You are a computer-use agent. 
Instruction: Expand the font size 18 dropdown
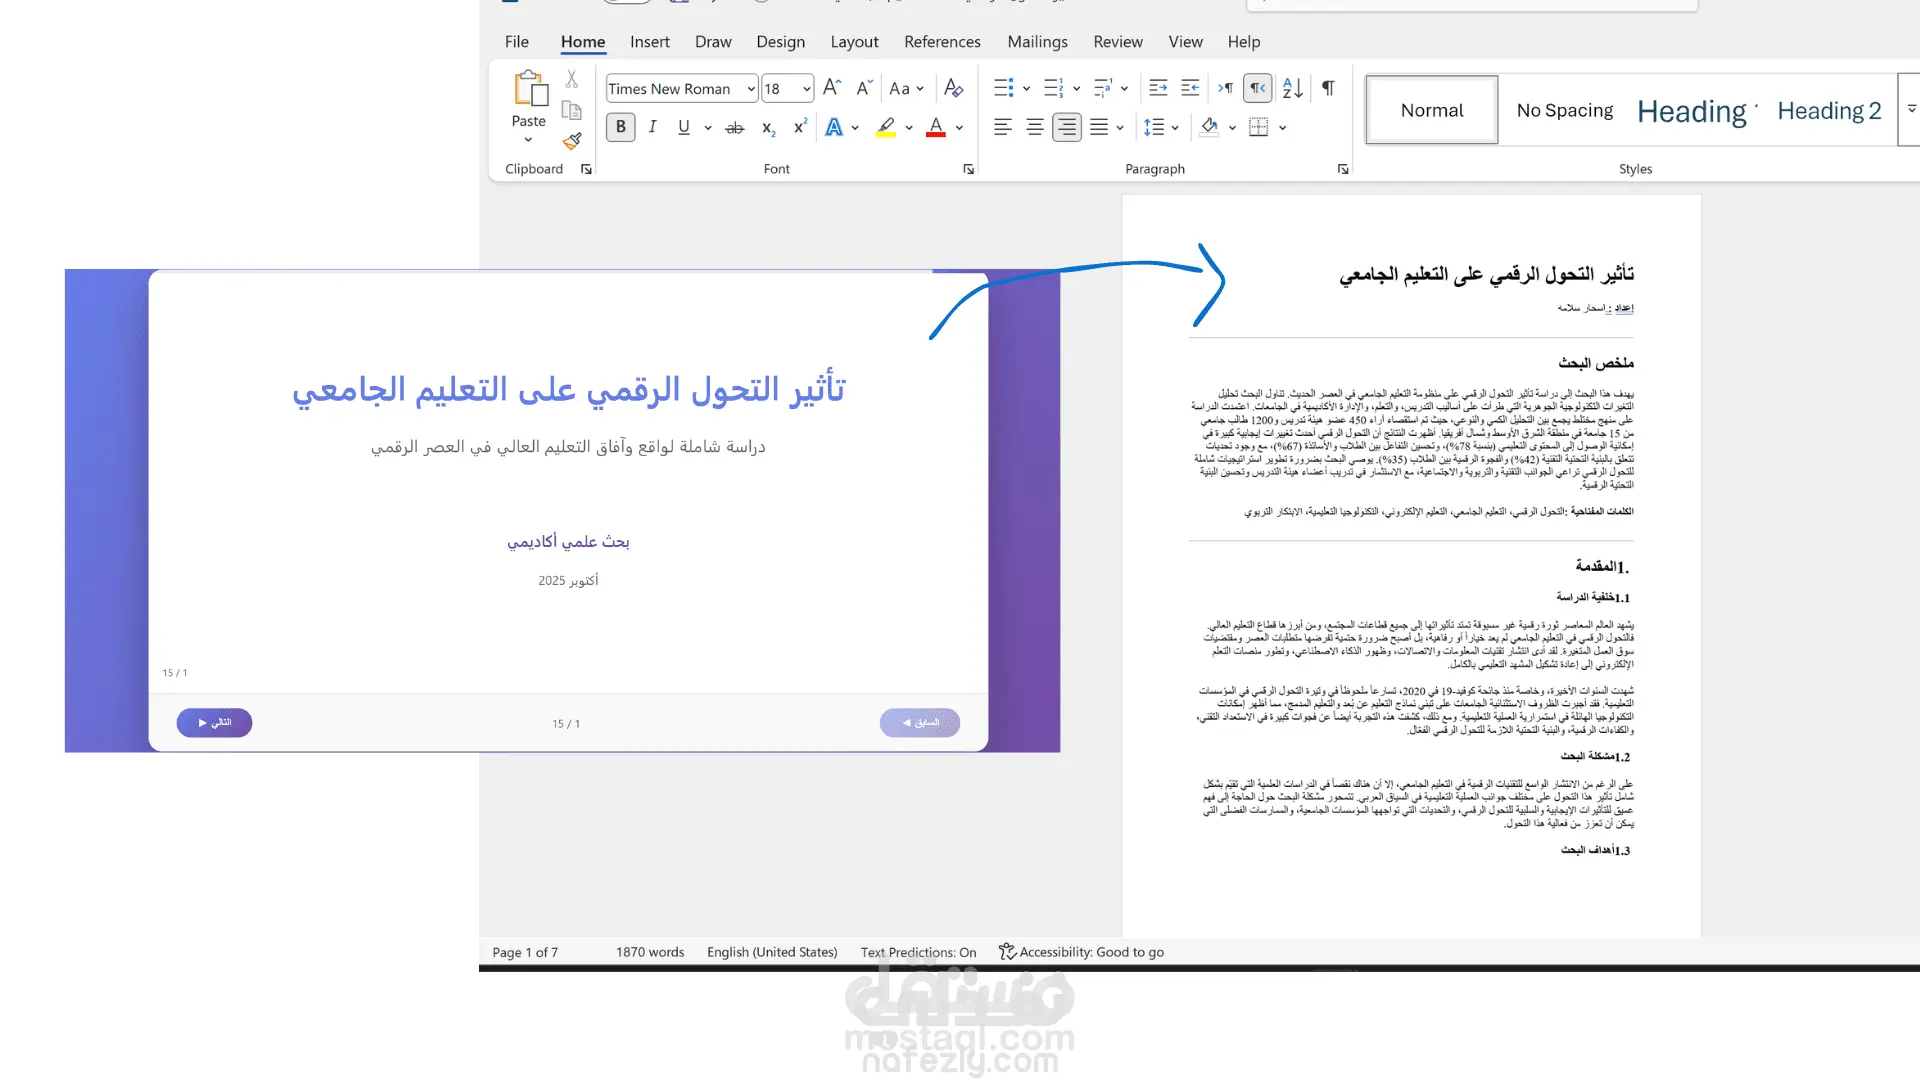(x=806, y=89)
